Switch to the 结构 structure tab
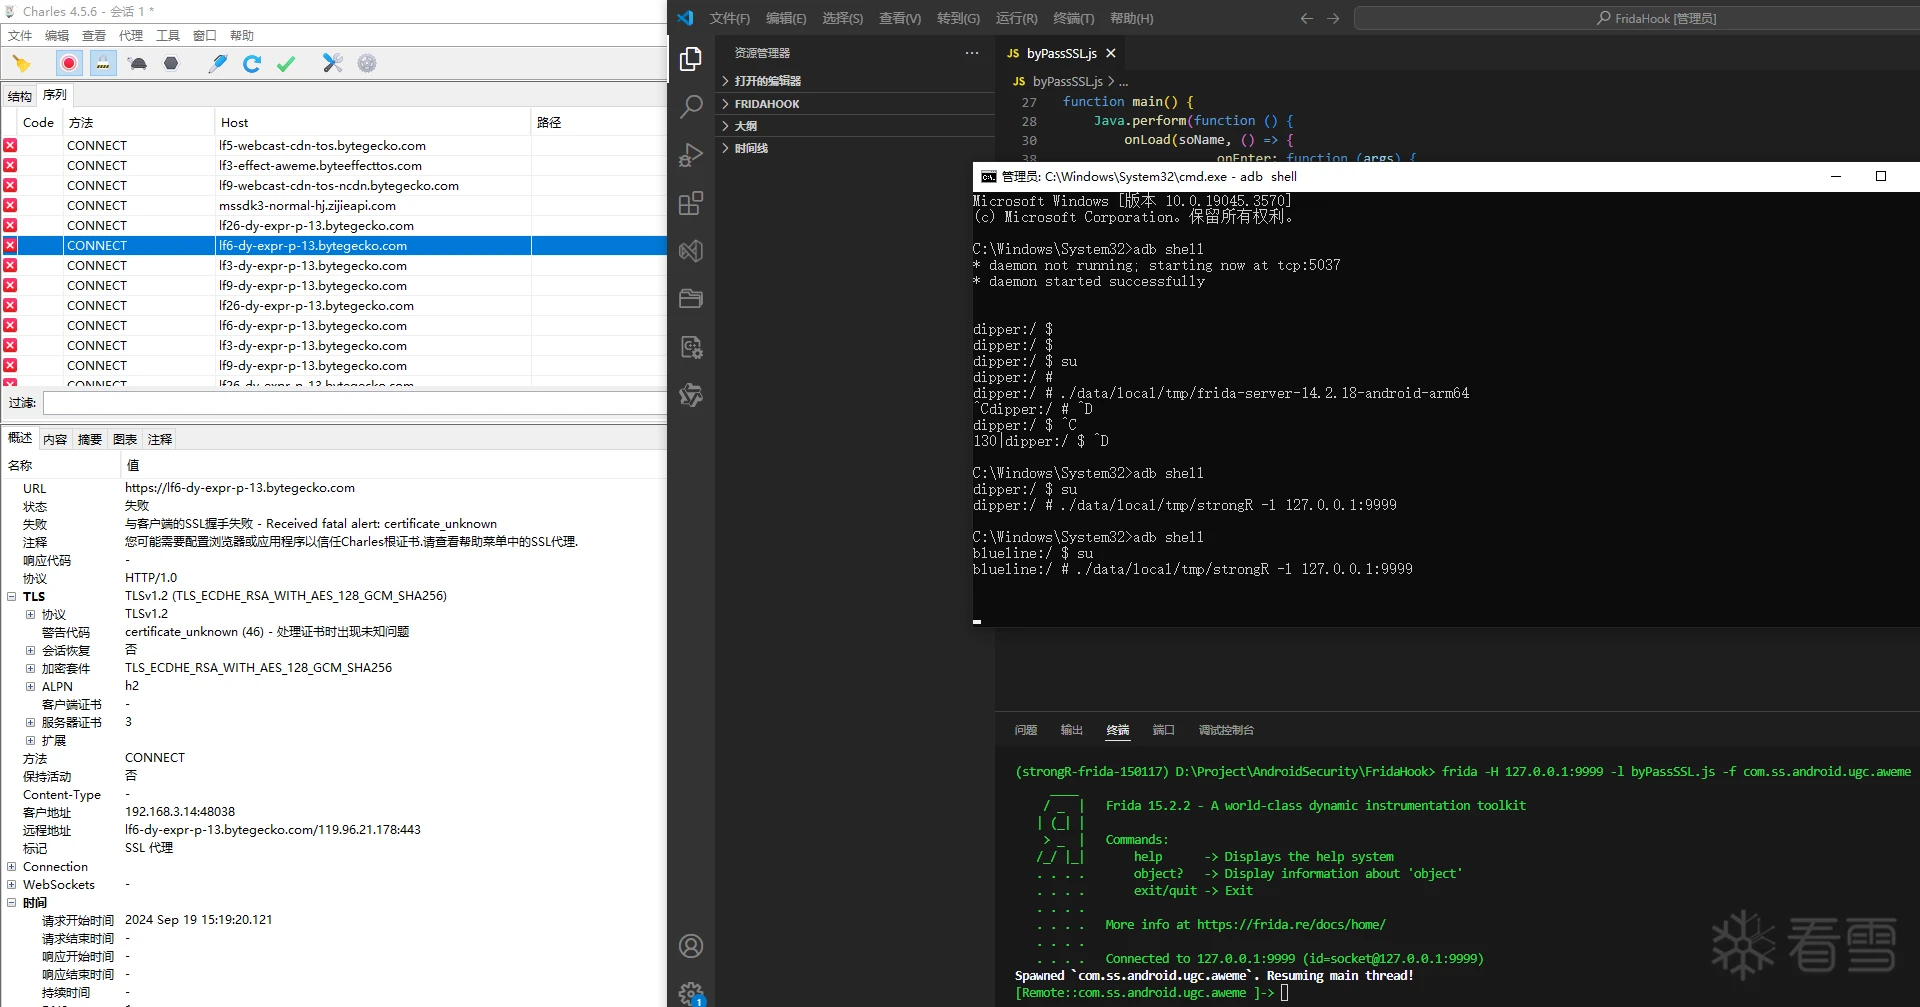Image resolution: width=1920 pixels, height=1007 pixels. point(19,96)
